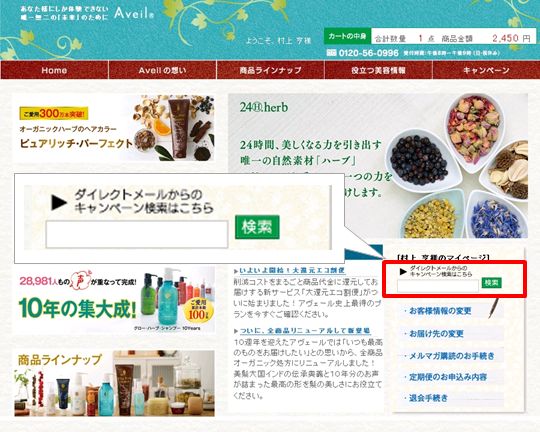The image size is (540, 432).
Task: Open the 大還元エコ割便 news headline link
Action: click(x=292, y=270)
